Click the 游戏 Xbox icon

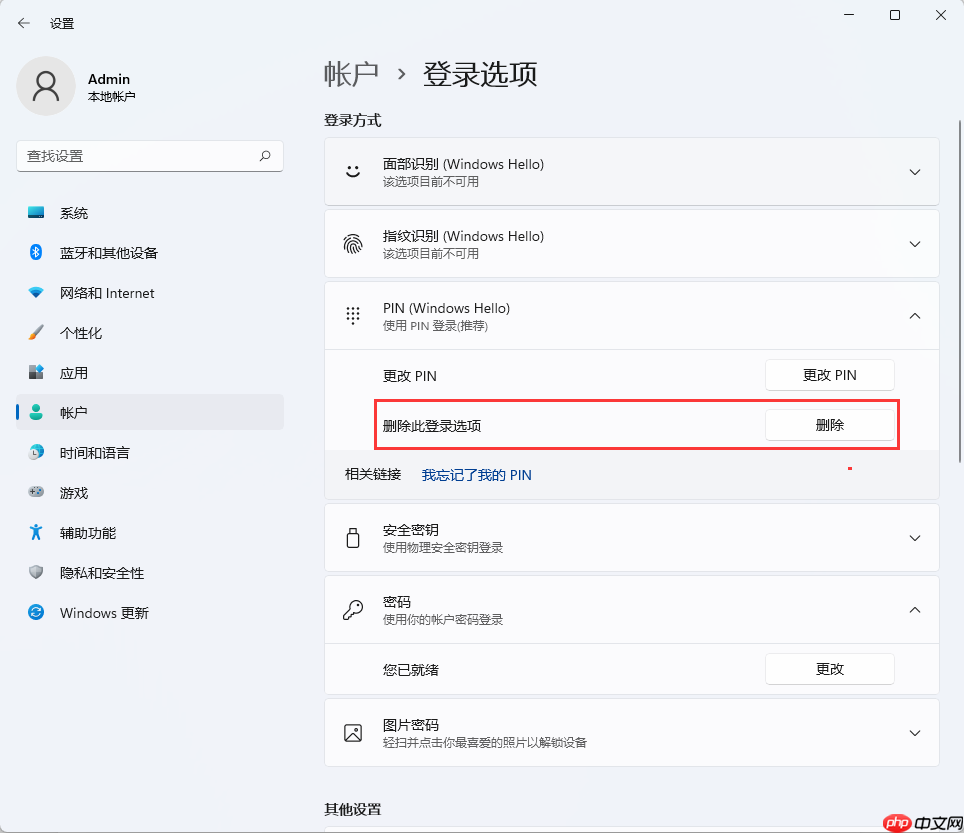coord(36,492)
